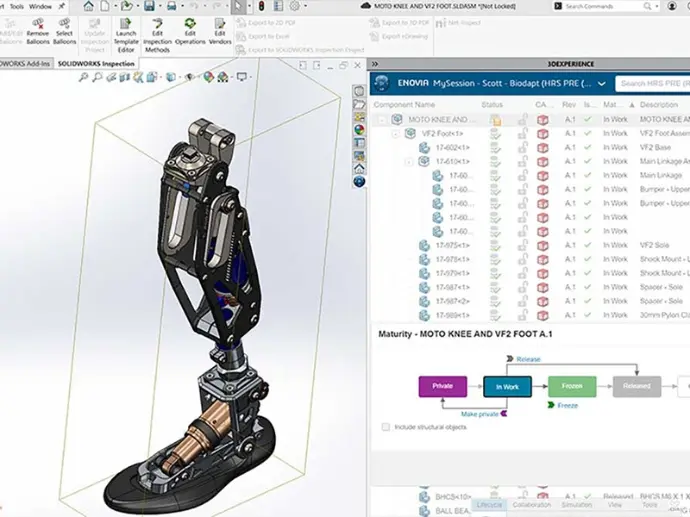Expand the 17-610<1> tree node toggle
Viewport: 690px width, 517px height.
[408, 162]
